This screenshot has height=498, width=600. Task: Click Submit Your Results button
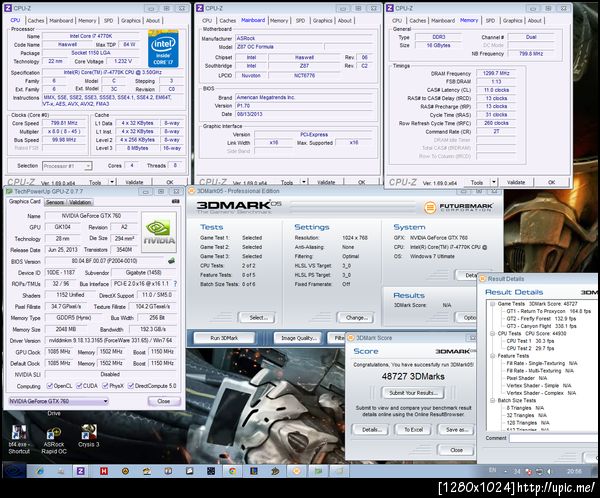pos(413,393)
